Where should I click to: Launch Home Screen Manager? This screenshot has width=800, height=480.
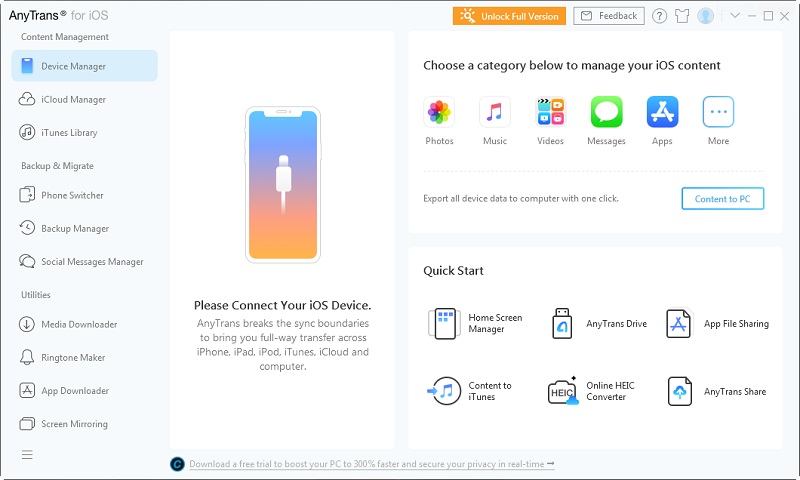point(476,323)
